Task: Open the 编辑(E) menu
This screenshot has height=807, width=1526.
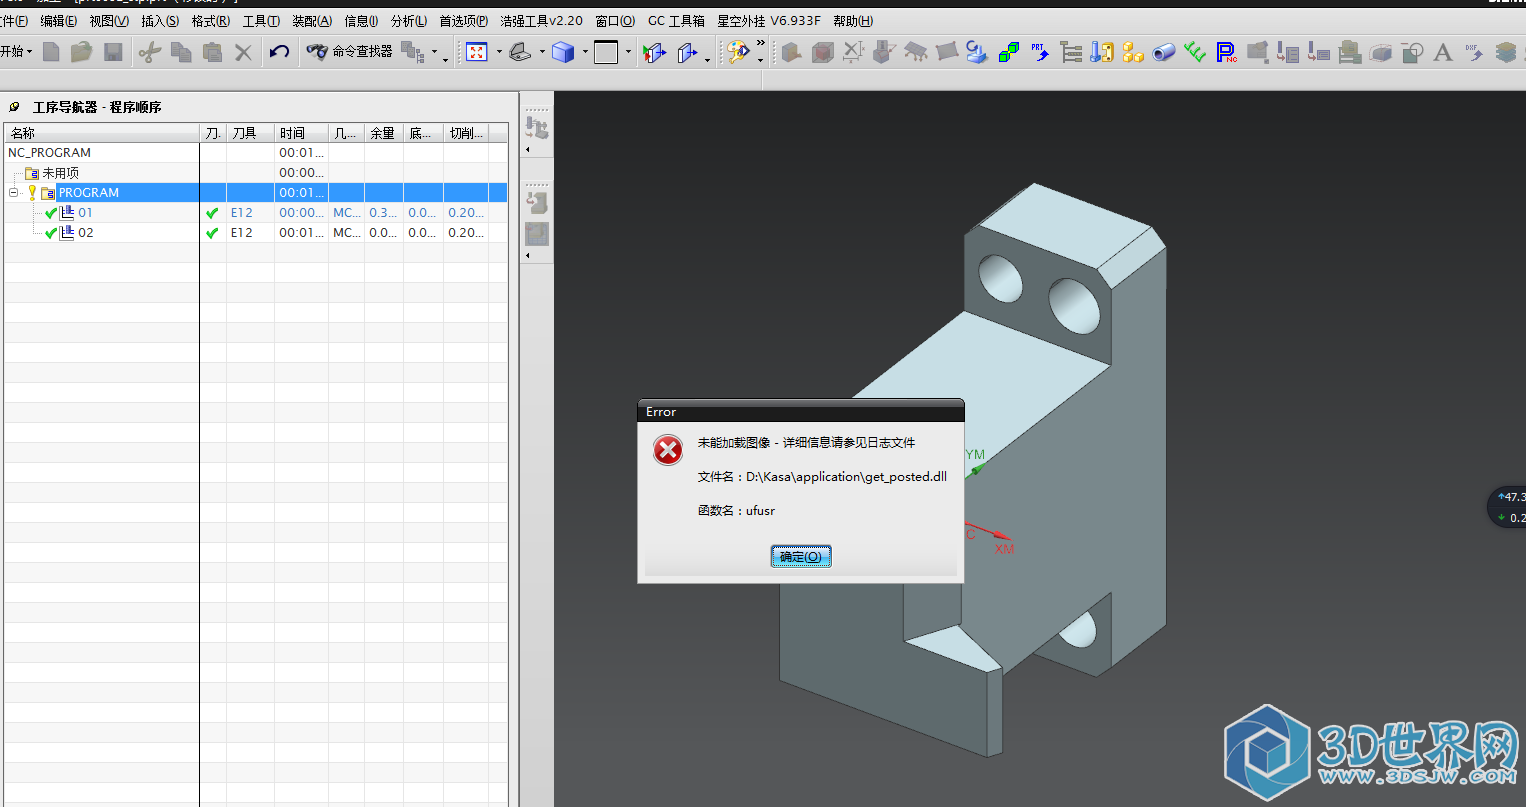Action: coord(58,21)
